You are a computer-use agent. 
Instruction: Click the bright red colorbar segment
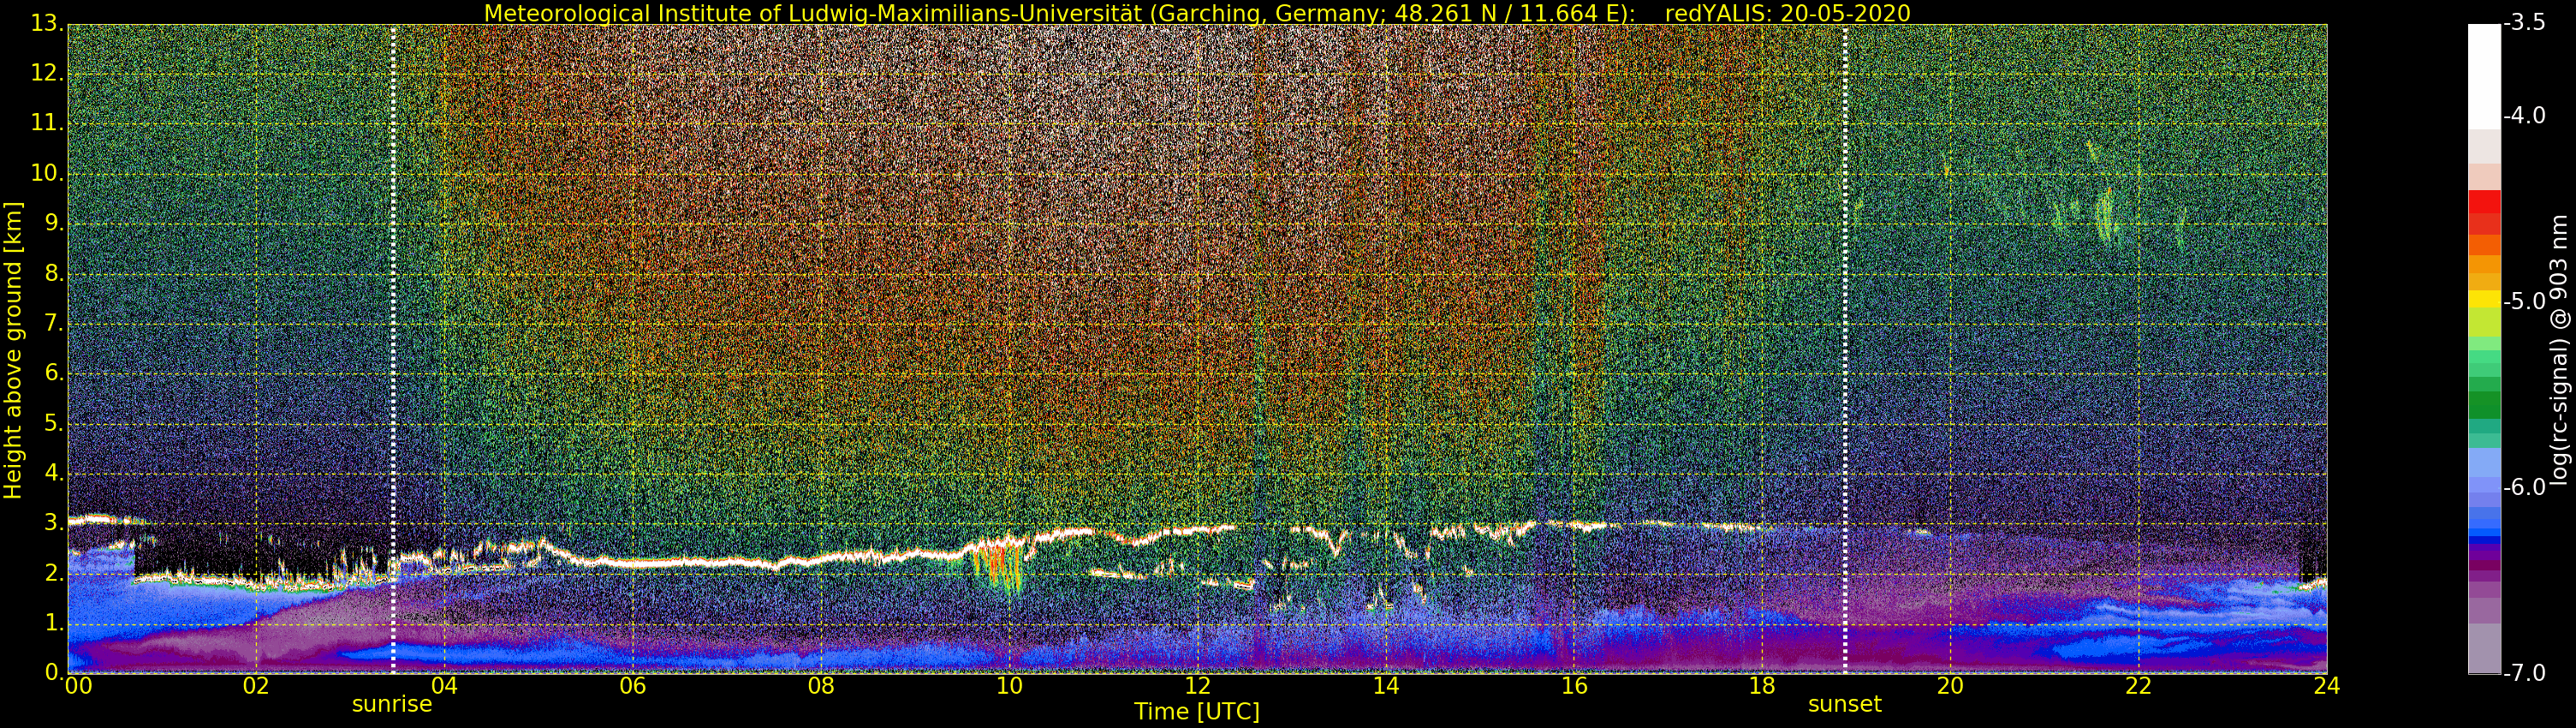2484,201
